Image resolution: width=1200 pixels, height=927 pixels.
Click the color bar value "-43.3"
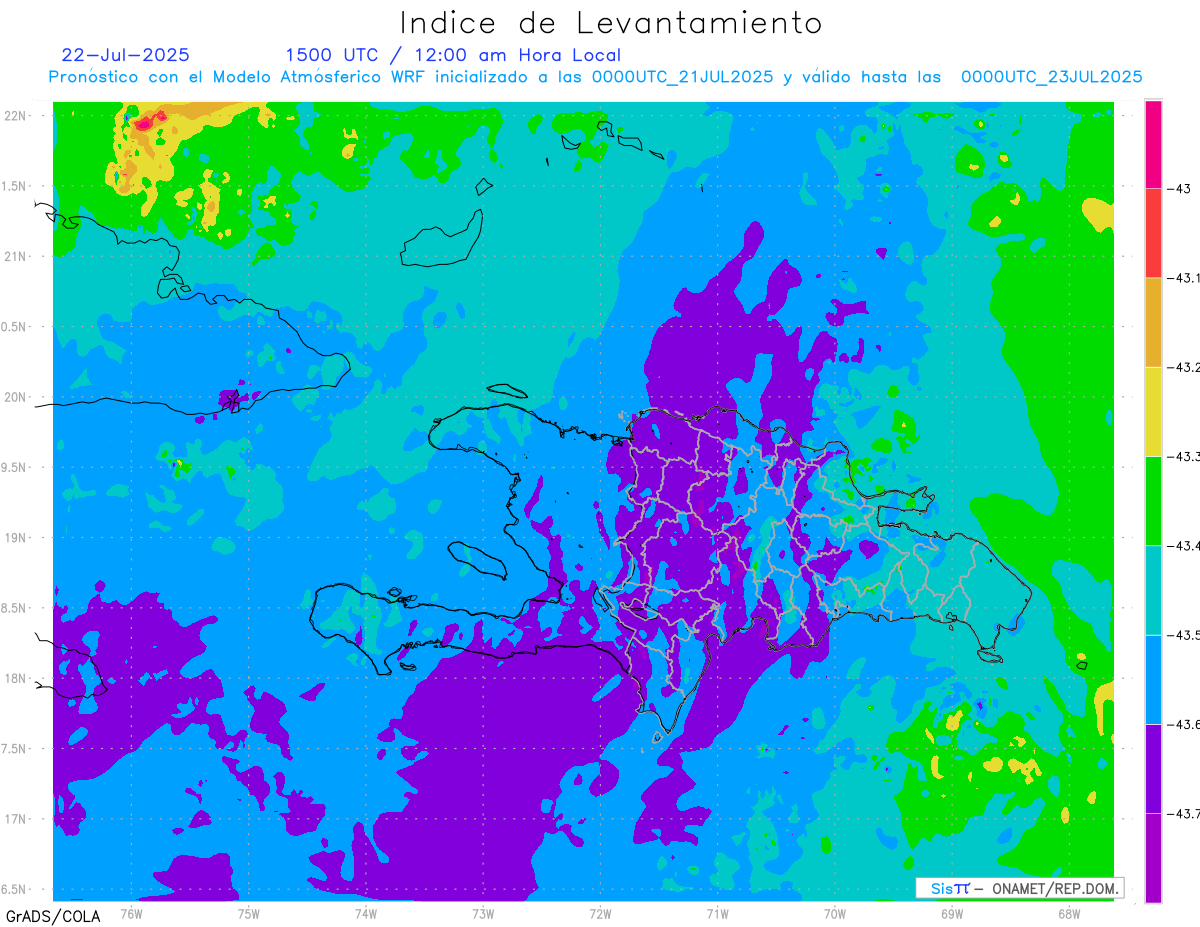point(1183,456)
